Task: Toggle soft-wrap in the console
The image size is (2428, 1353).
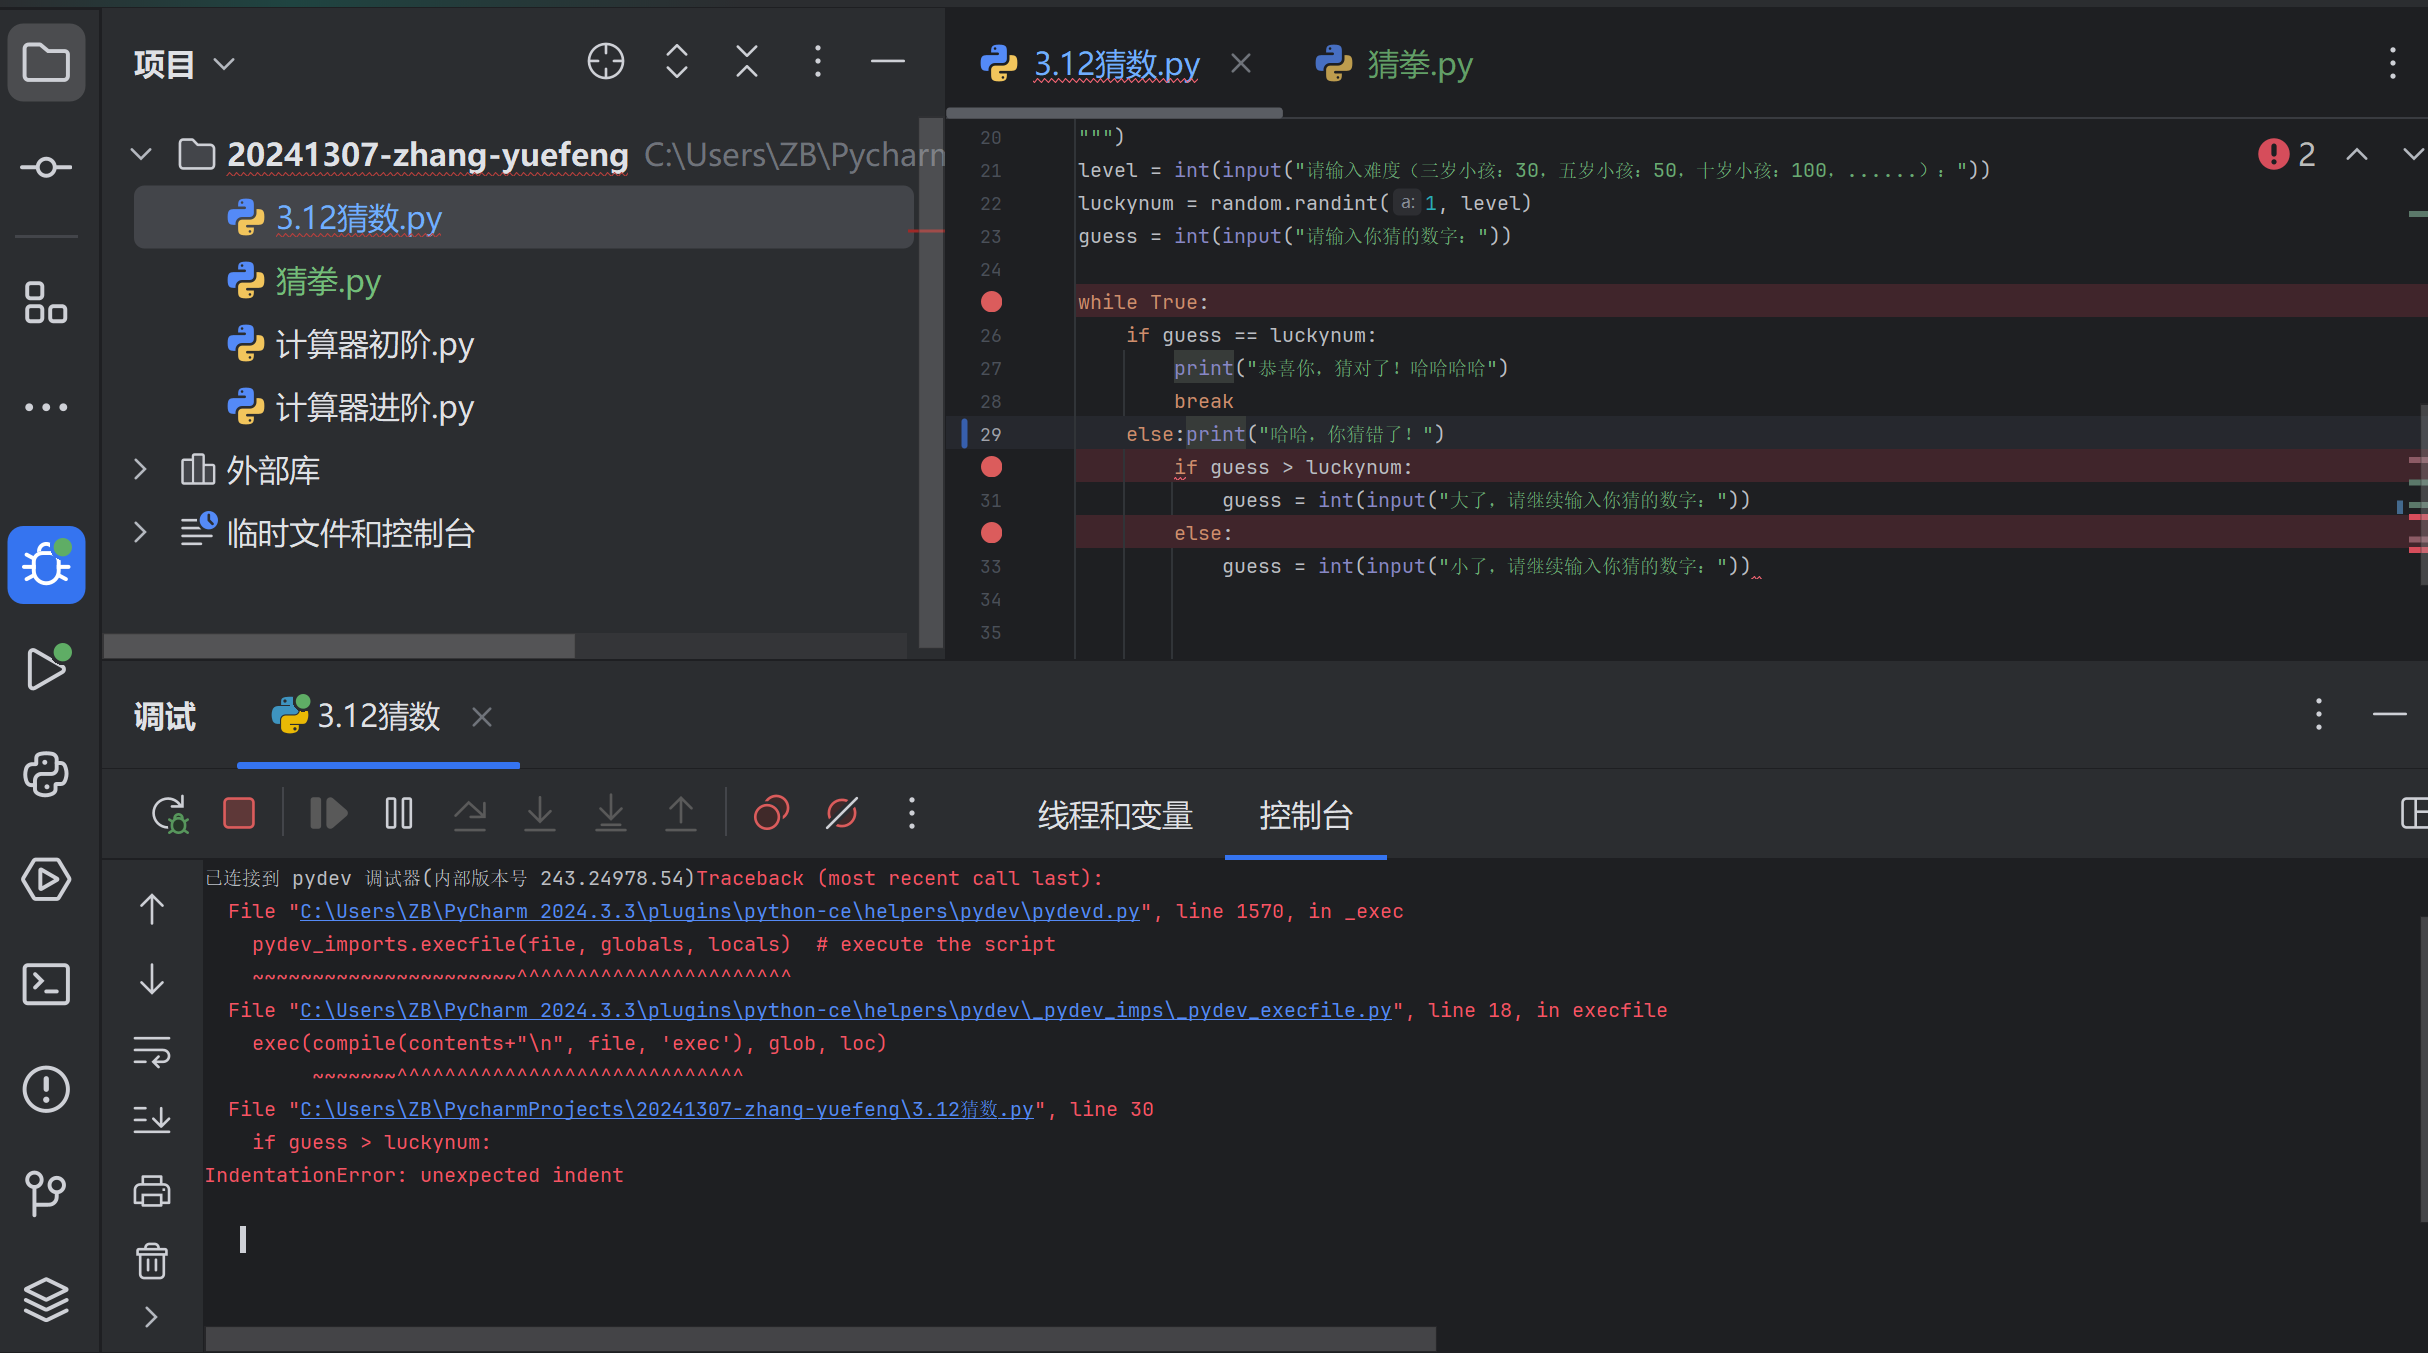Action: coord(152,1051)
